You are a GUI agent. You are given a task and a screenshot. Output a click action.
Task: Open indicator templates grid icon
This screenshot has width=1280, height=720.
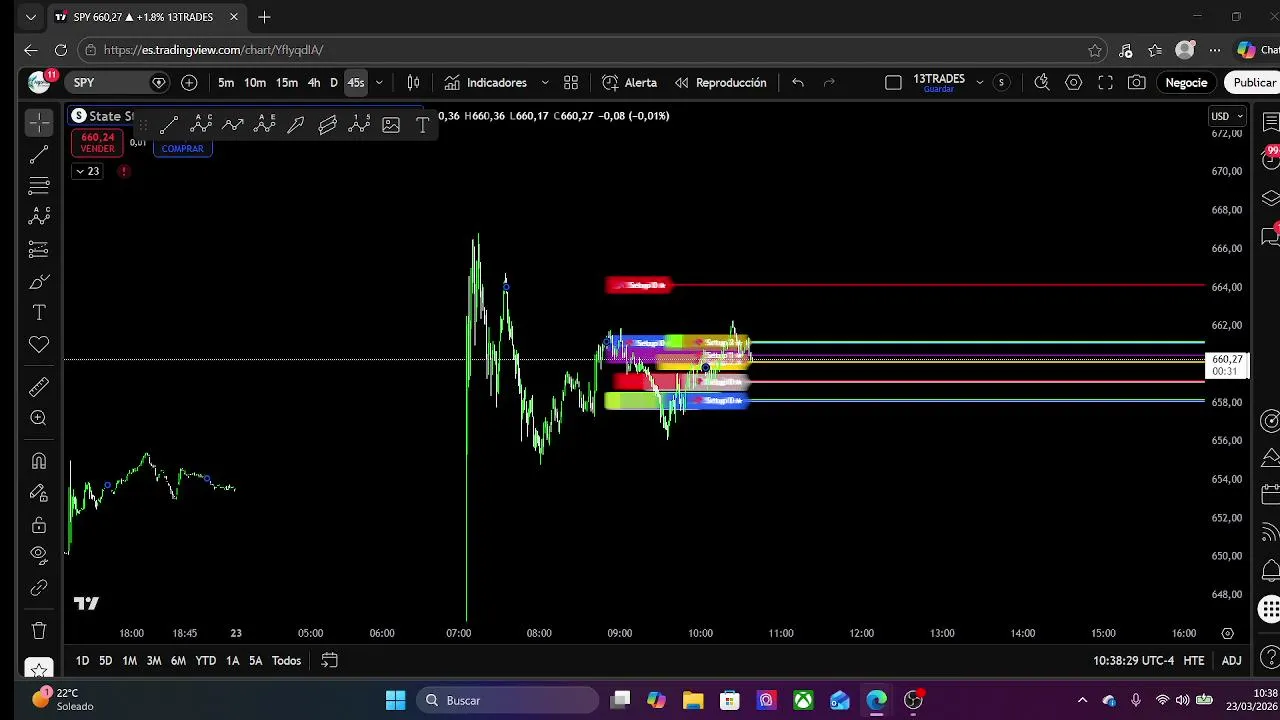click(x=571, y=83)
